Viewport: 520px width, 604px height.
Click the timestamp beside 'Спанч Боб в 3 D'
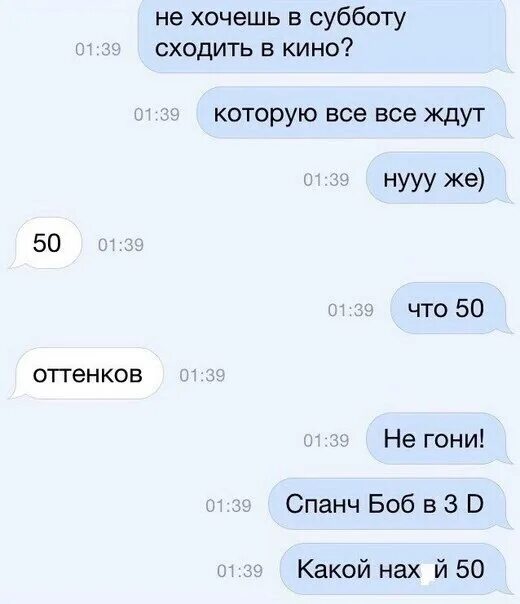(228, 505)
